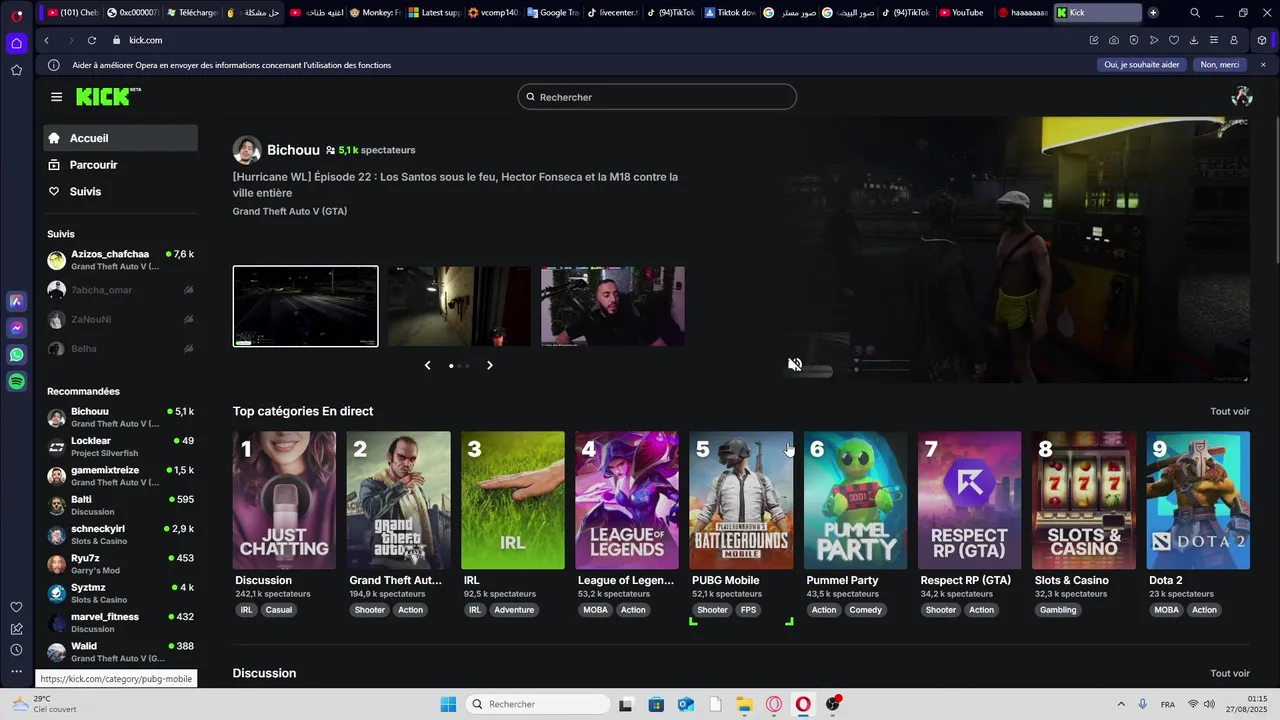Open File Explorer from taskbar
This screenshot has width=1280, height=720.
[x=745, y=704]
